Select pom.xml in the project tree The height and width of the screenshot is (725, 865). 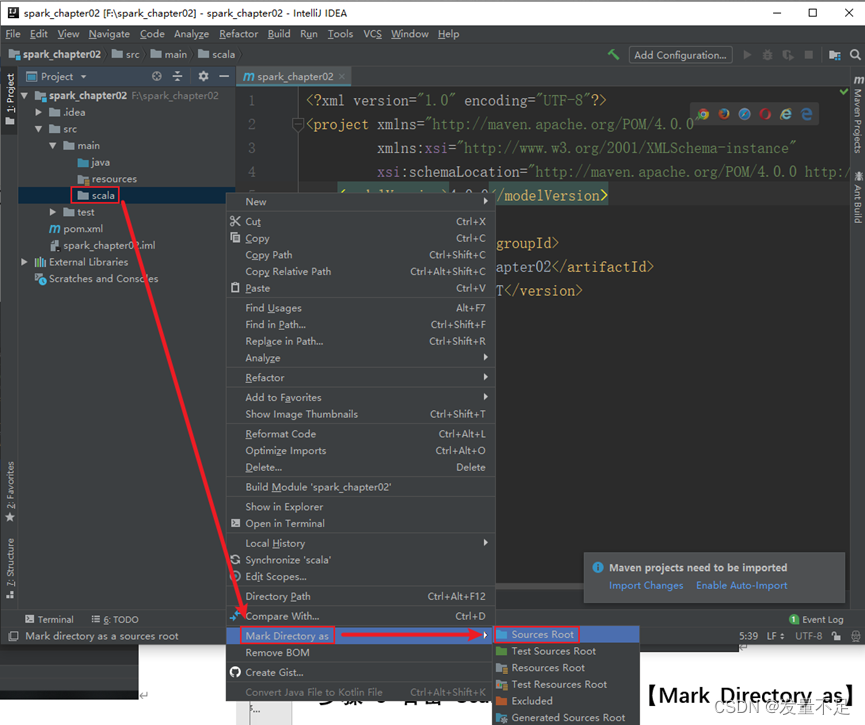click(76, 228)
